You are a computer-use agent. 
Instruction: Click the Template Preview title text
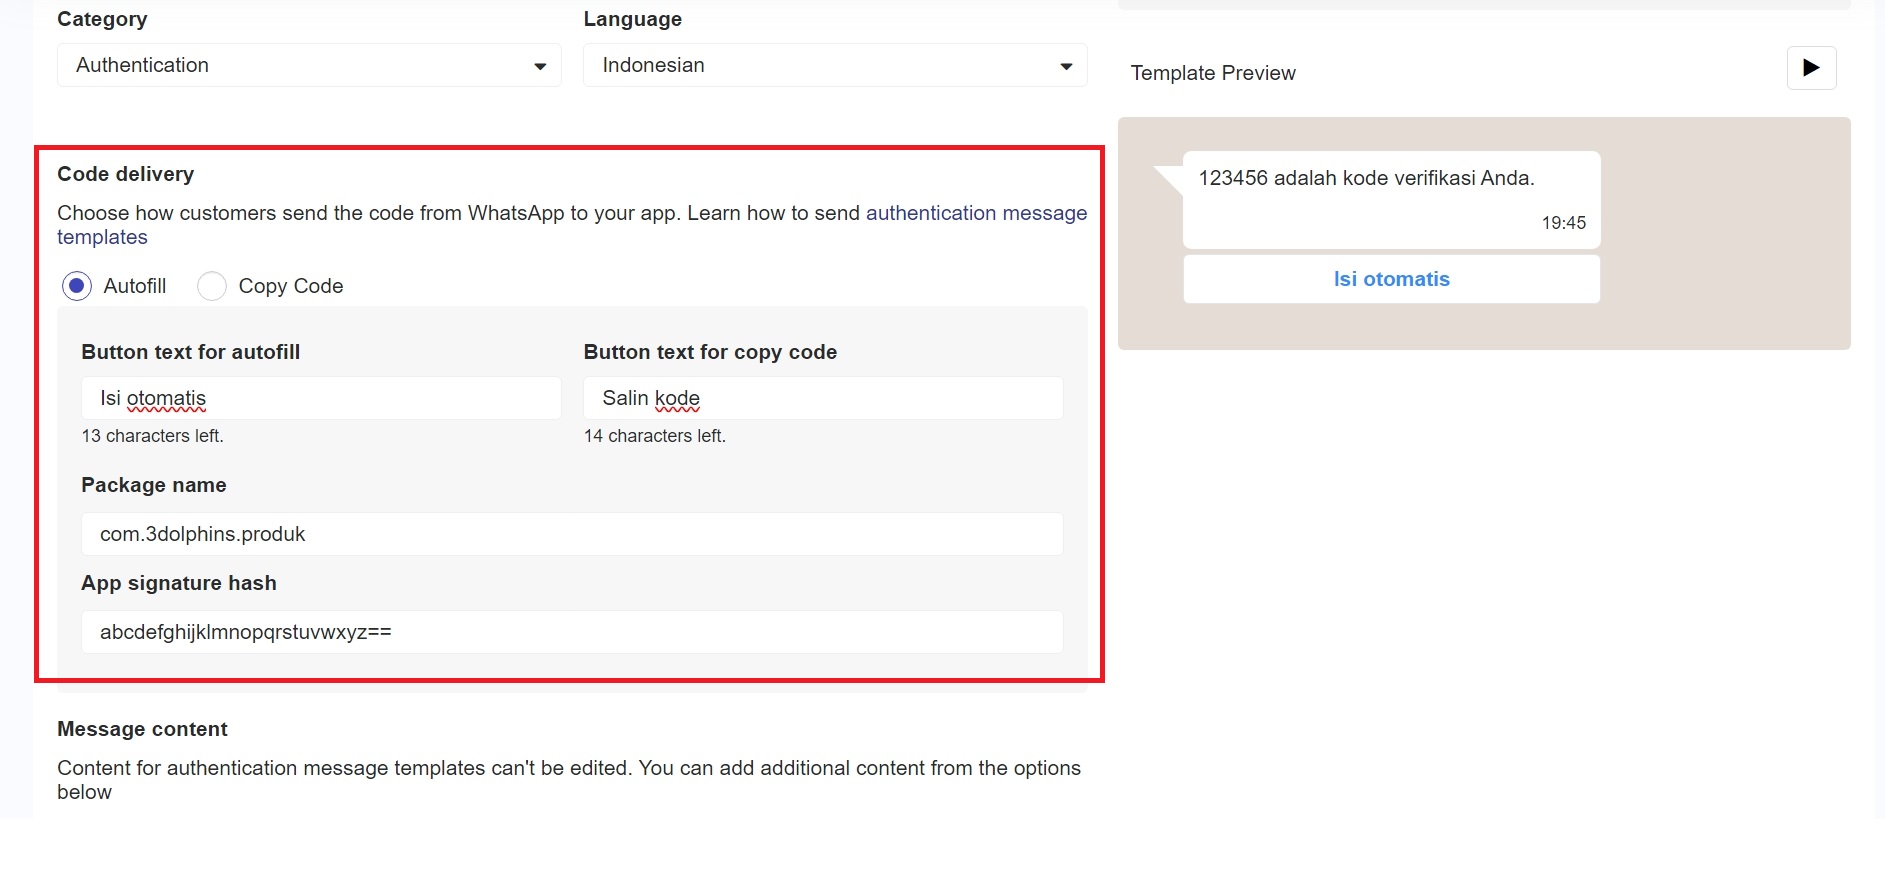pyautogui.click(x=1212, y=73)
